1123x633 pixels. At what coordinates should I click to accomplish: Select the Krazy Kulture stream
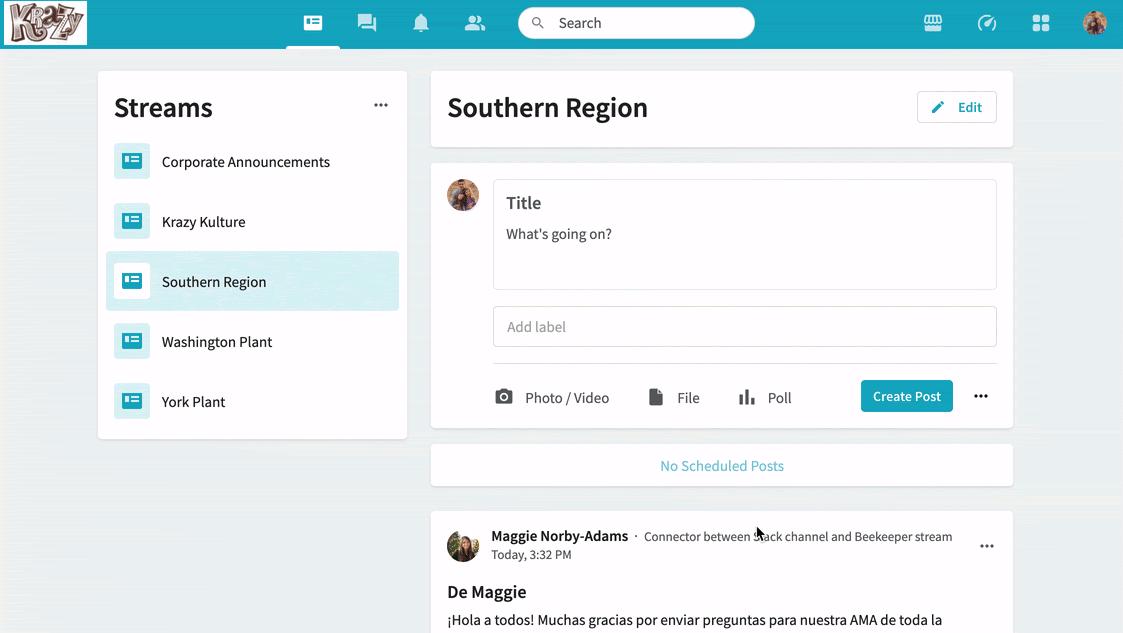203,222
